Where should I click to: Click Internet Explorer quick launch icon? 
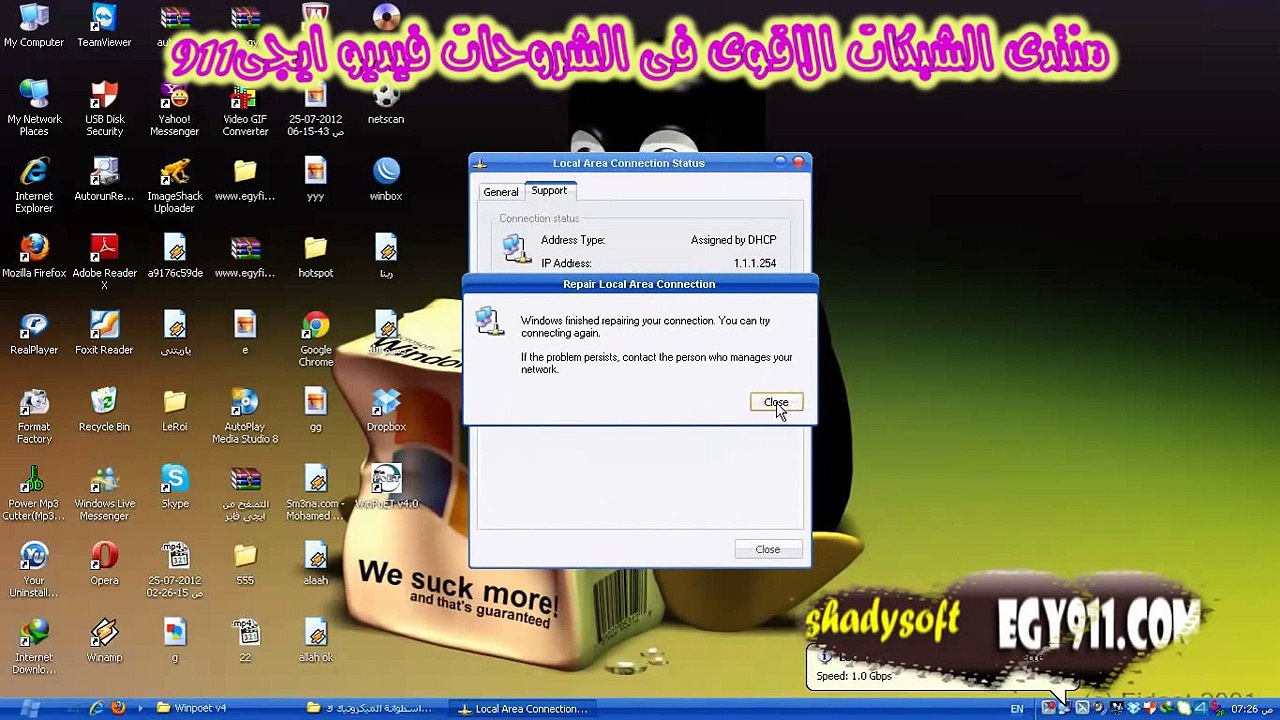click(x=97, y=708)
